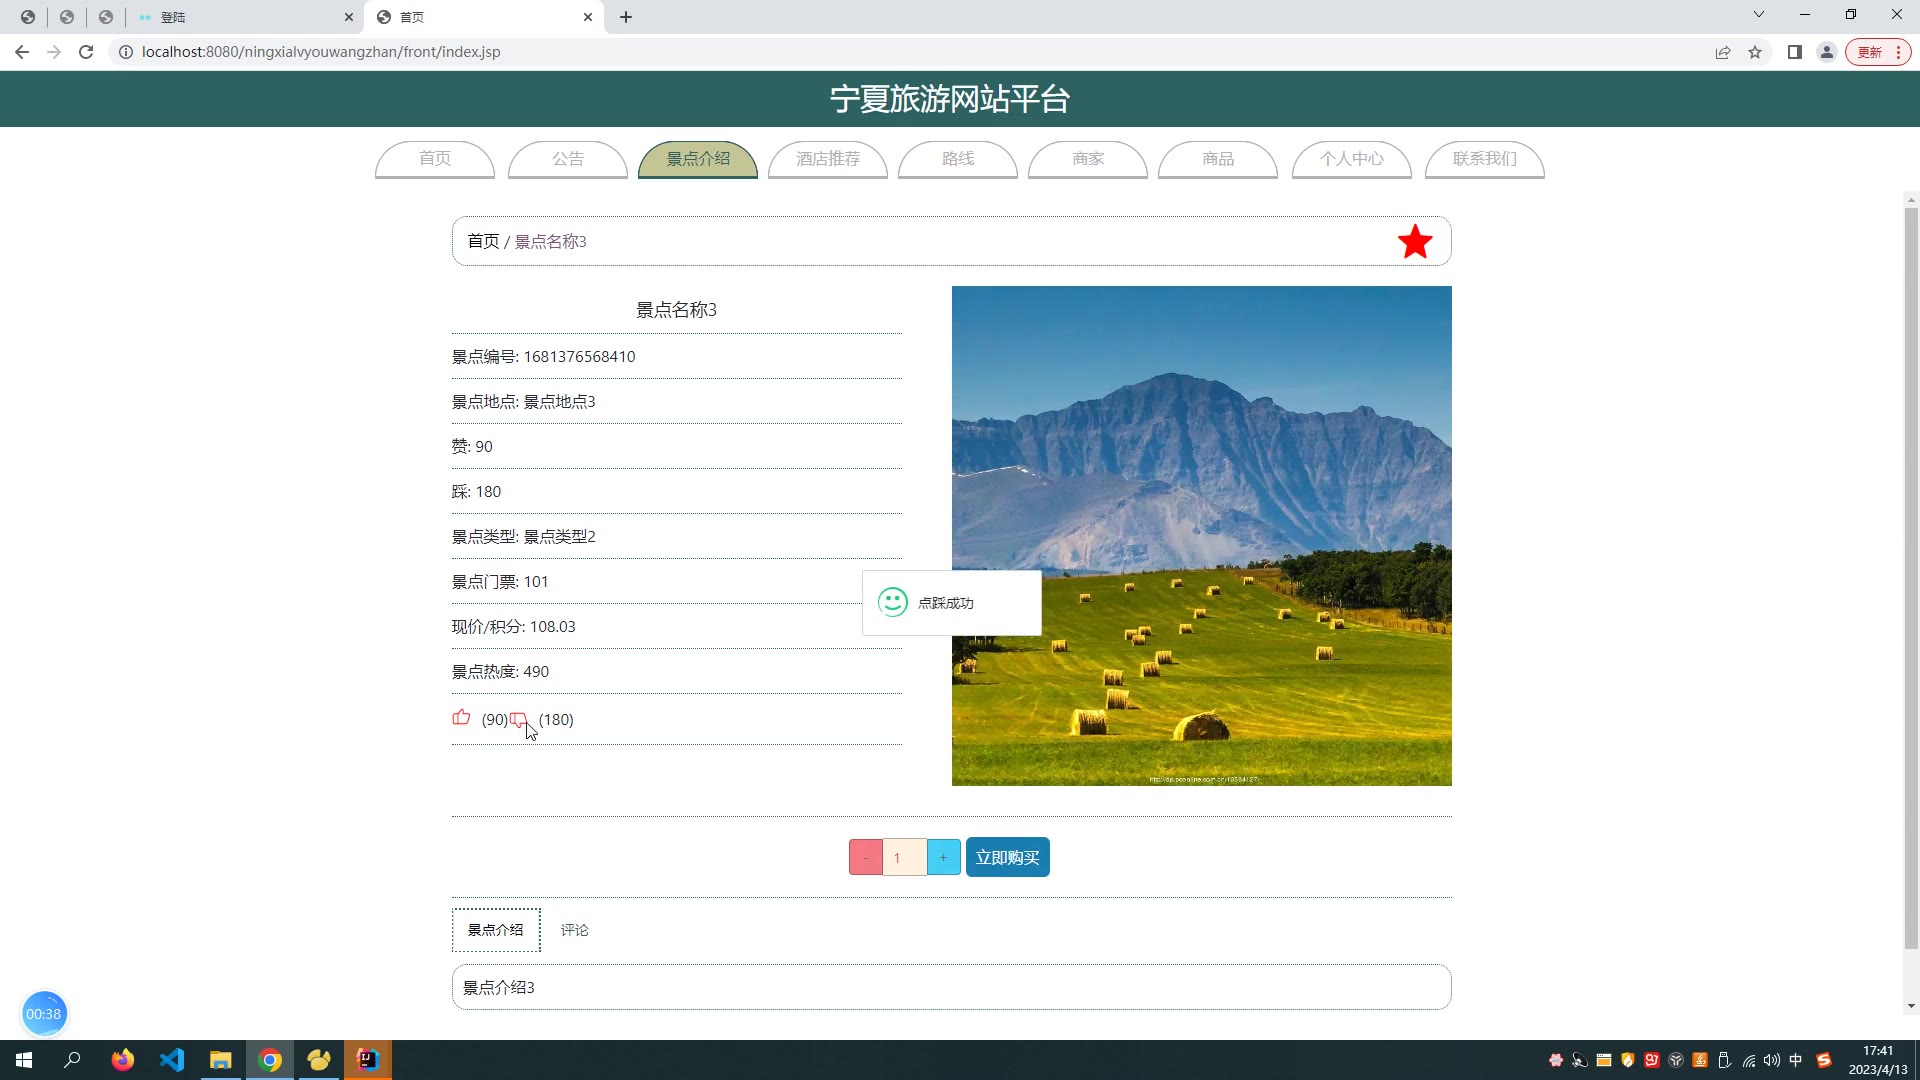Click the 立即购买 button
The height and width of the screenshot is (1080, 1920).
[1007, 857]
